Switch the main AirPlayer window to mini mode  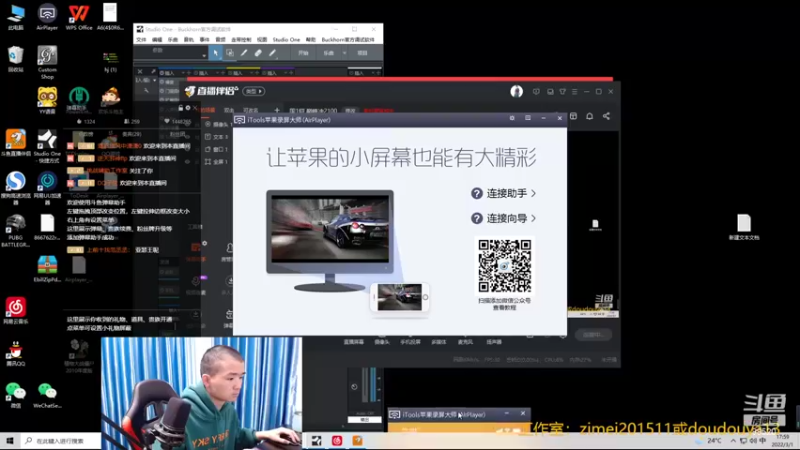click(528, 118)
